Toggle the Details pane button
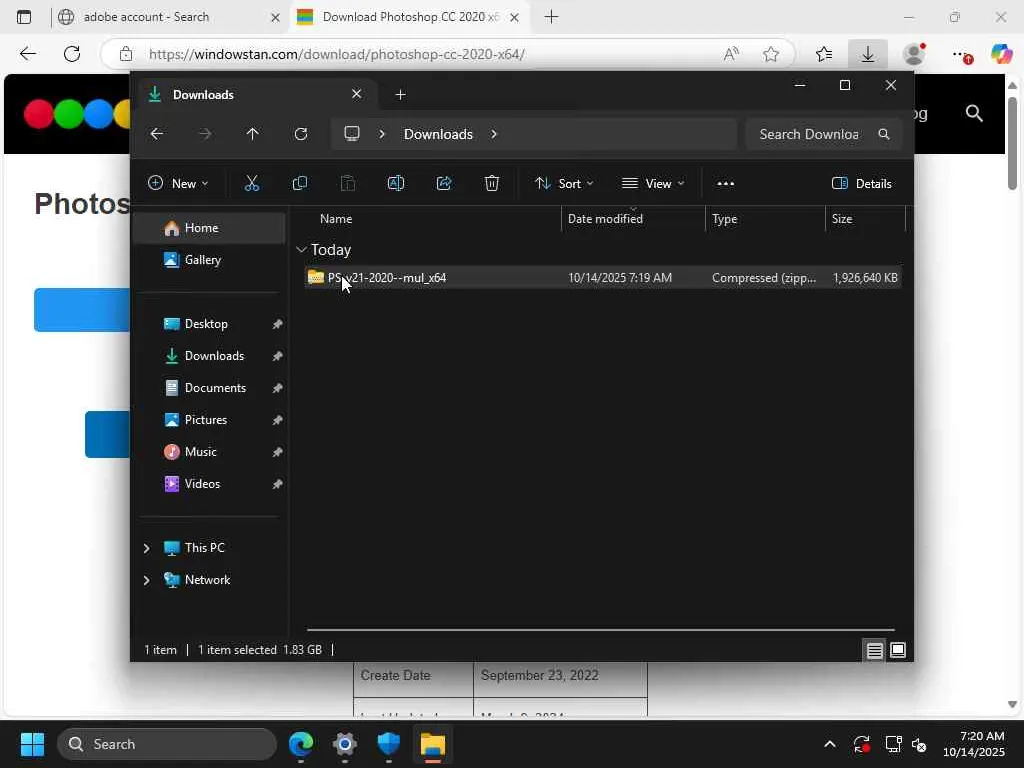Screen dimensions: 1024x768 pos(861,184)
